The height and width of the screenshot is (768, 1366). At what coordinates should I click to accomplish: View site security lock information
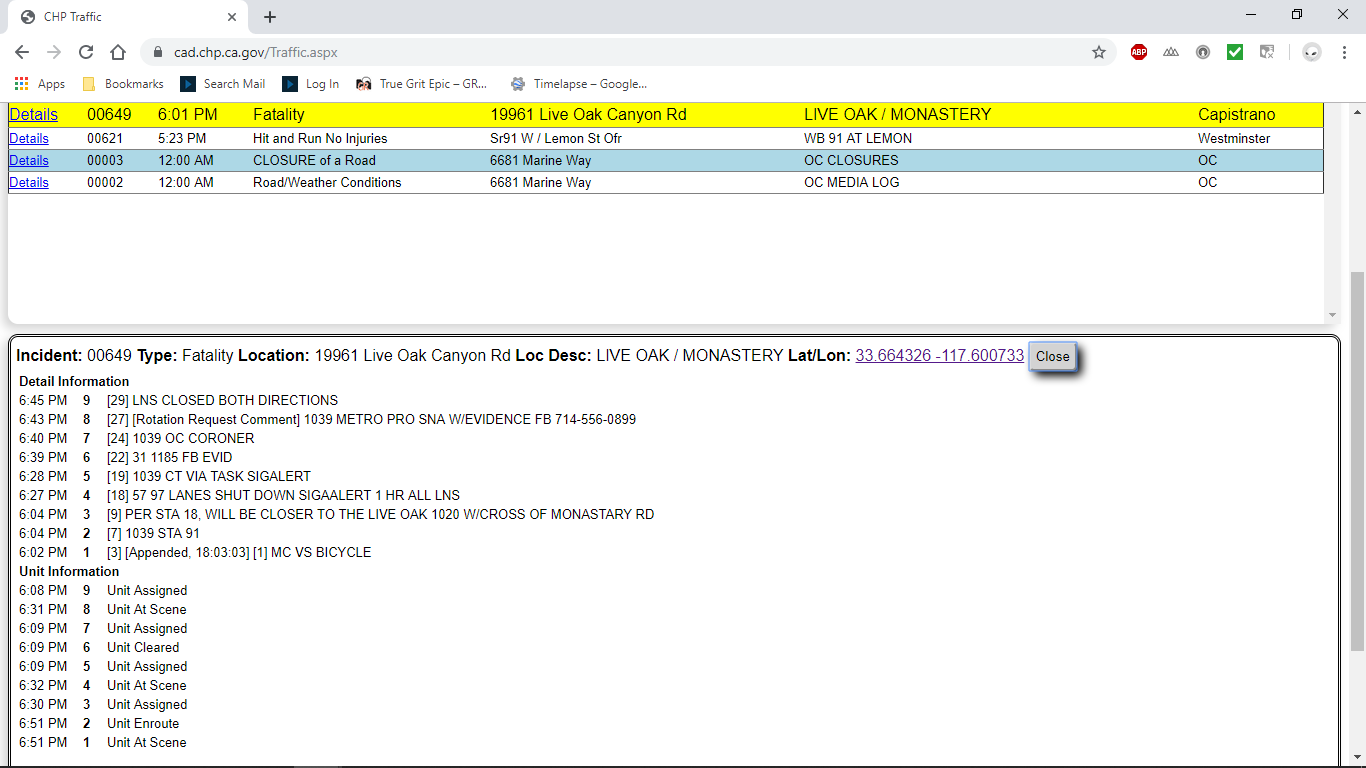(x=158, y=52)
